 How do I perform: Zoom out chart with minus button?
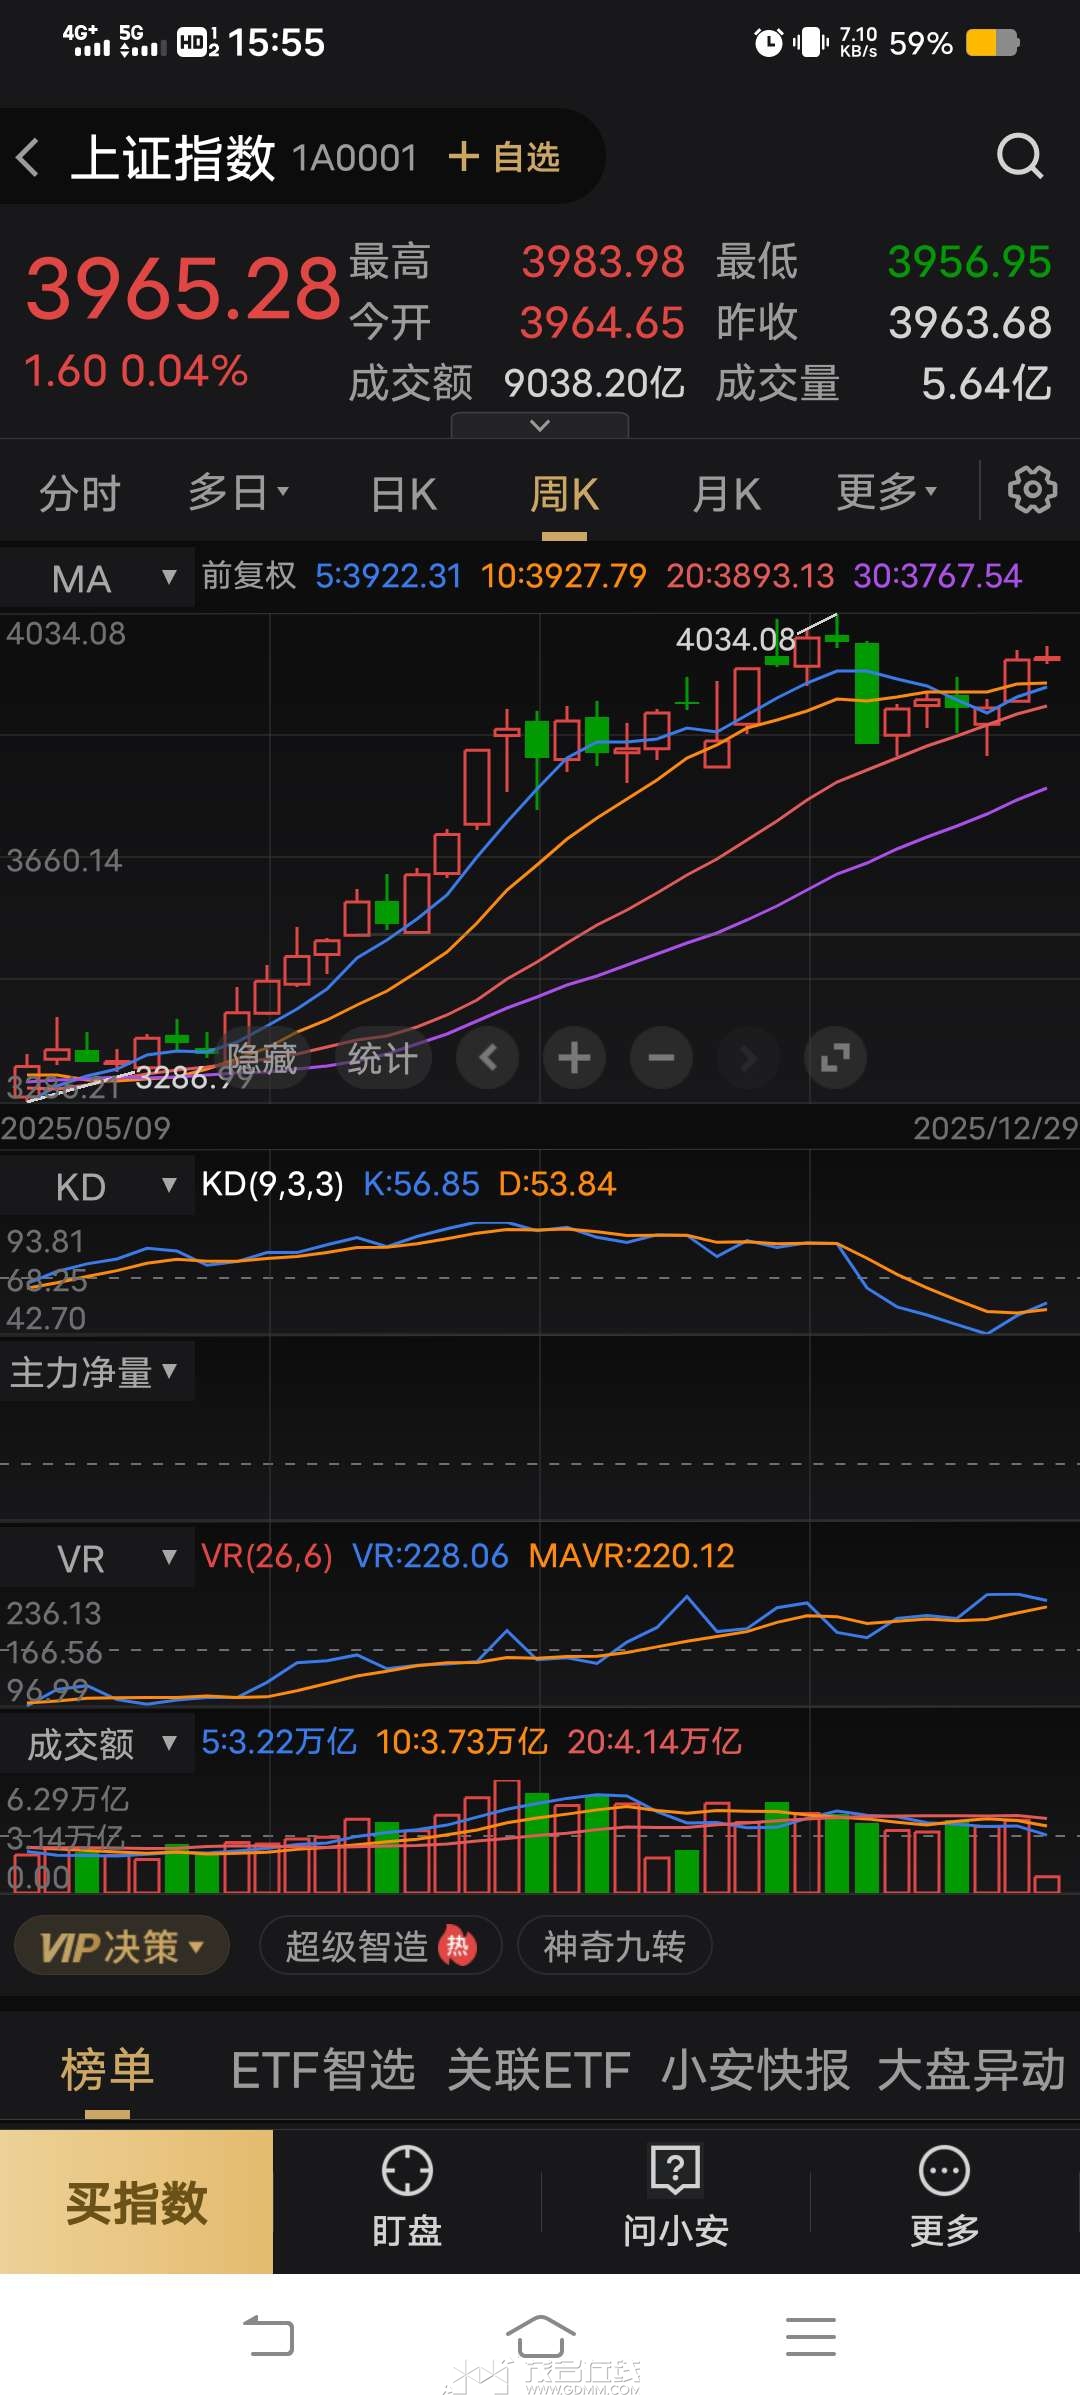661,1058
